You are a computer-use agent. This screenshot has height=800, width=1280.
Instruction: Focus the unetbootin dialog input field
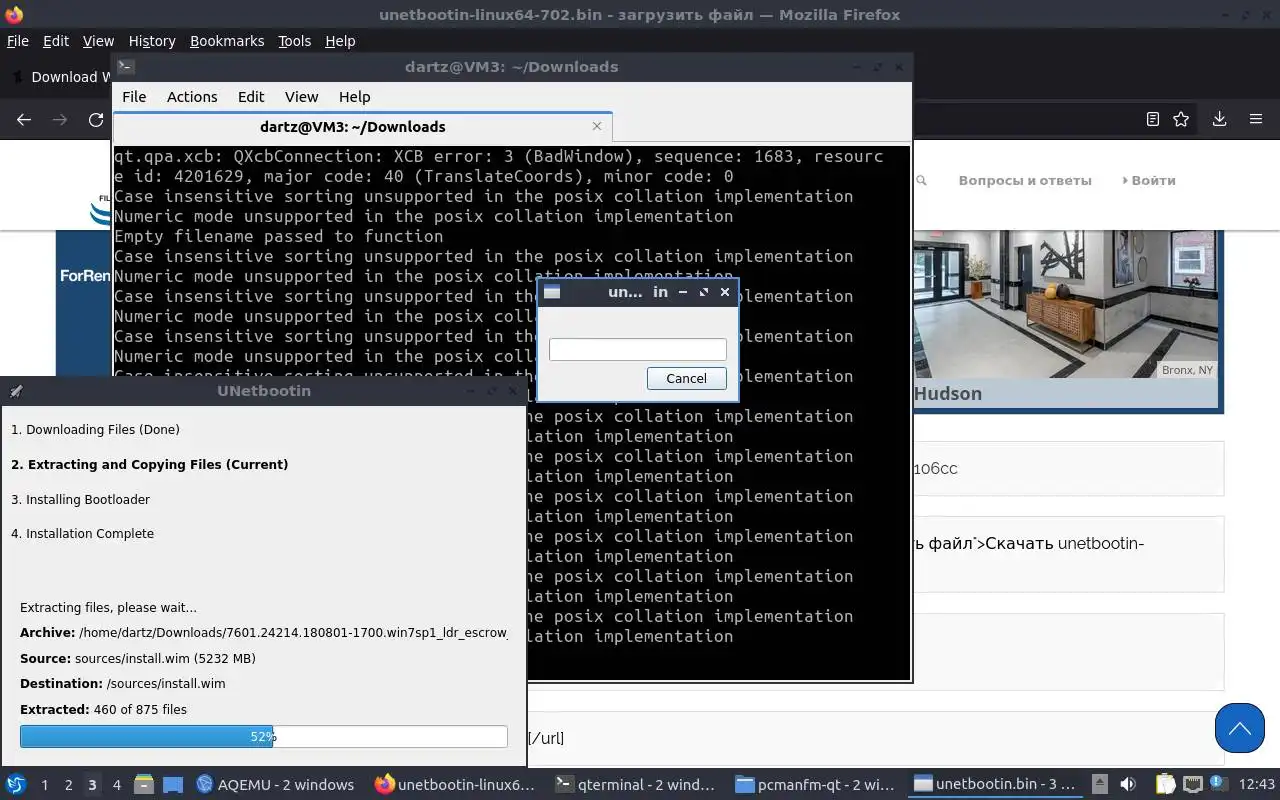click(x=638, y=349)
